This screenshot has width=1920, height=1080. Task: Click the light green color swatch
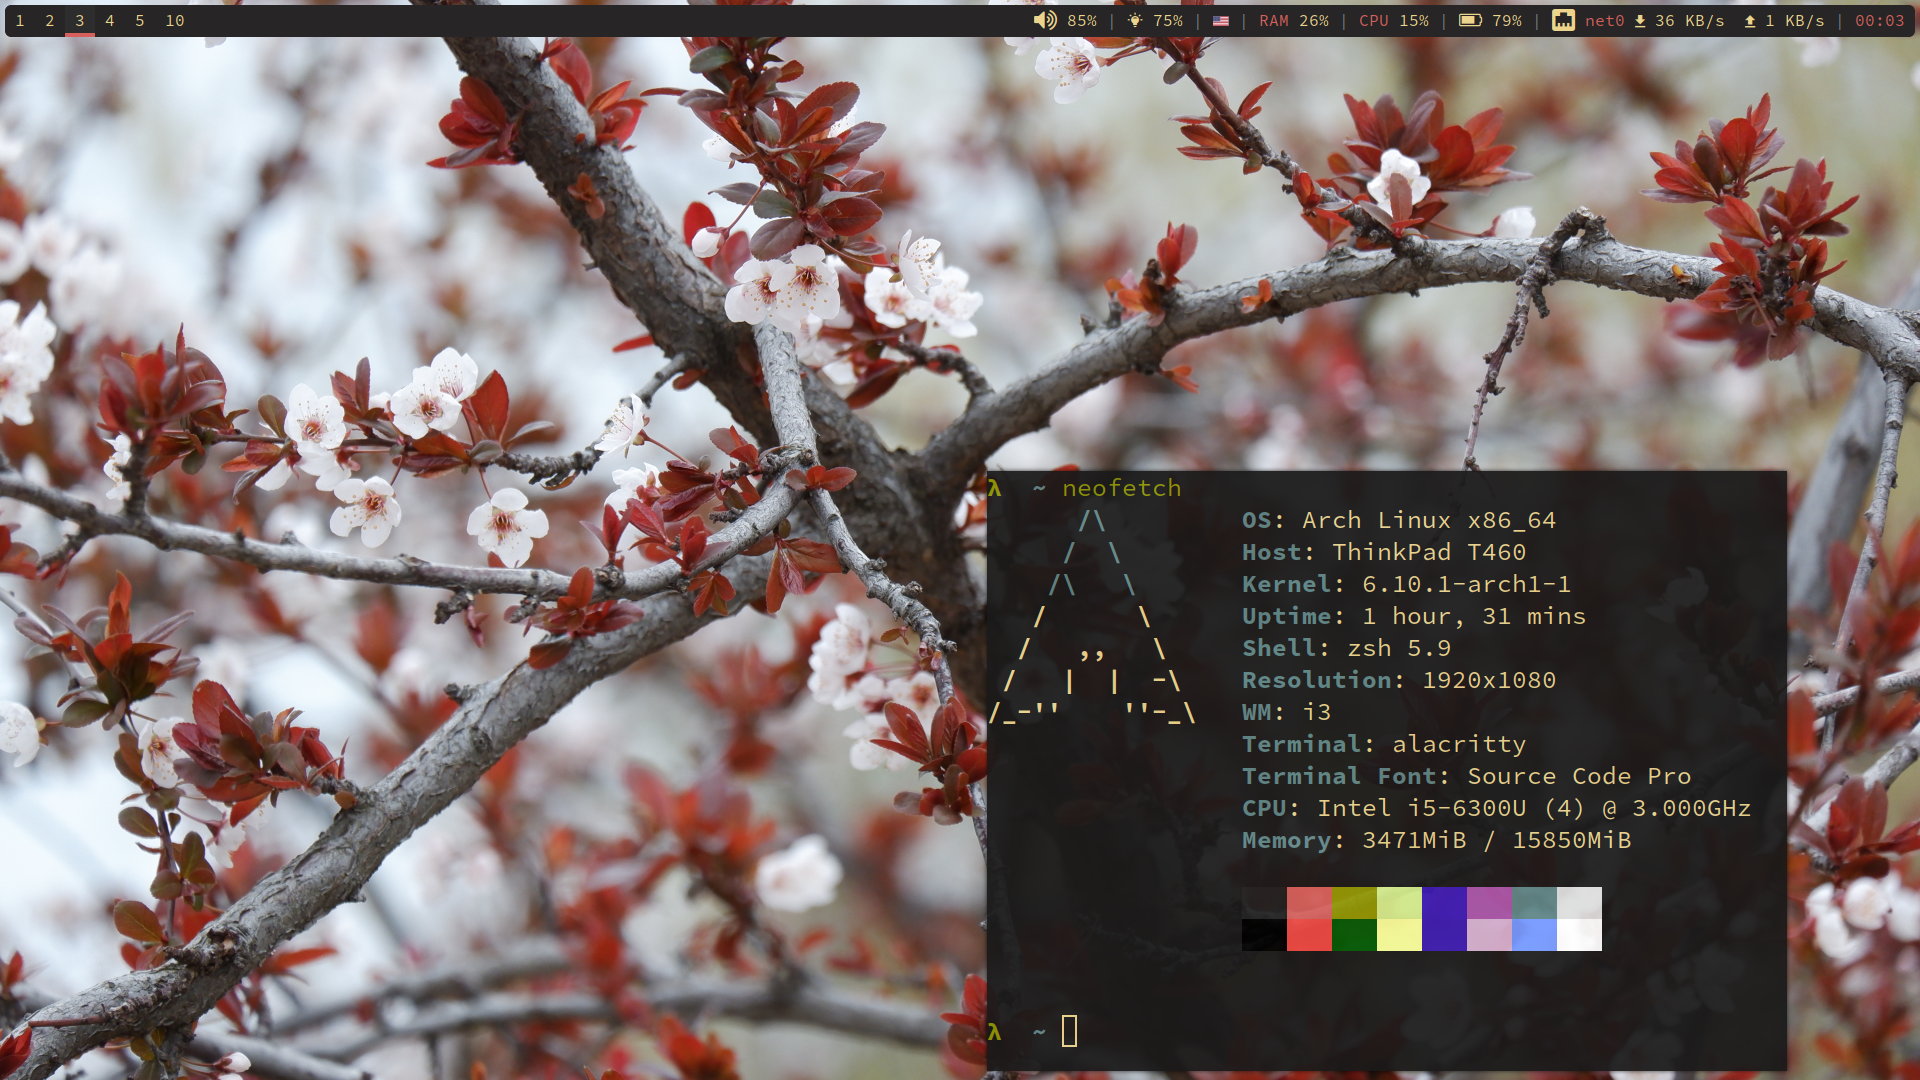pyautogui.click(x=1399, y=903)
